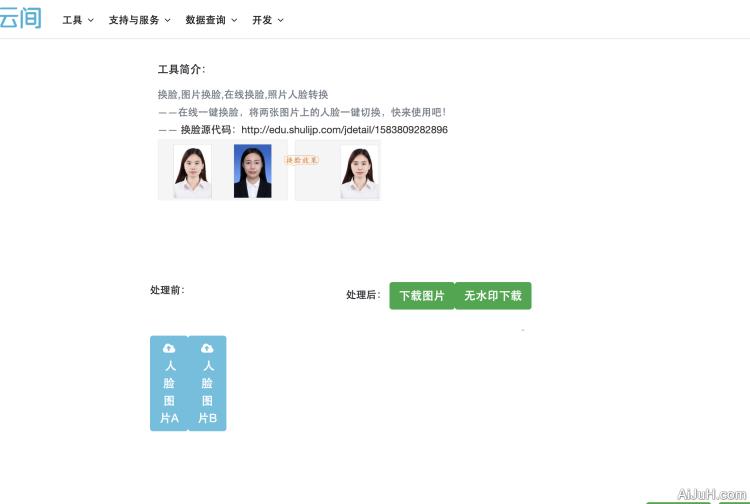This screenshot has height=504, width=750.
Task: Click the cloud upload icon for 人脸图片B
Action: pos(207,348)
